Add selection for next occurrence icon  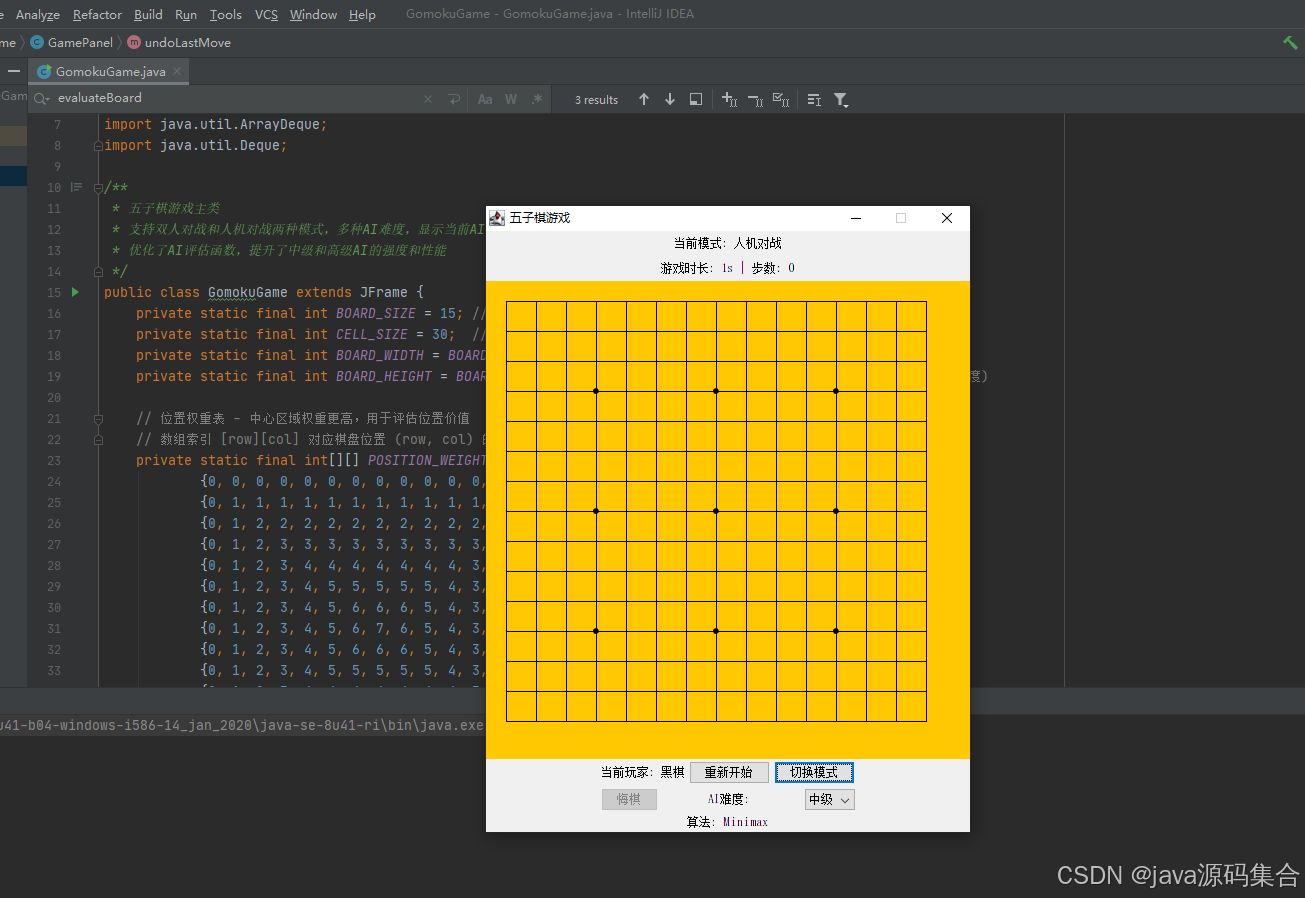click(x=730, y=99)
